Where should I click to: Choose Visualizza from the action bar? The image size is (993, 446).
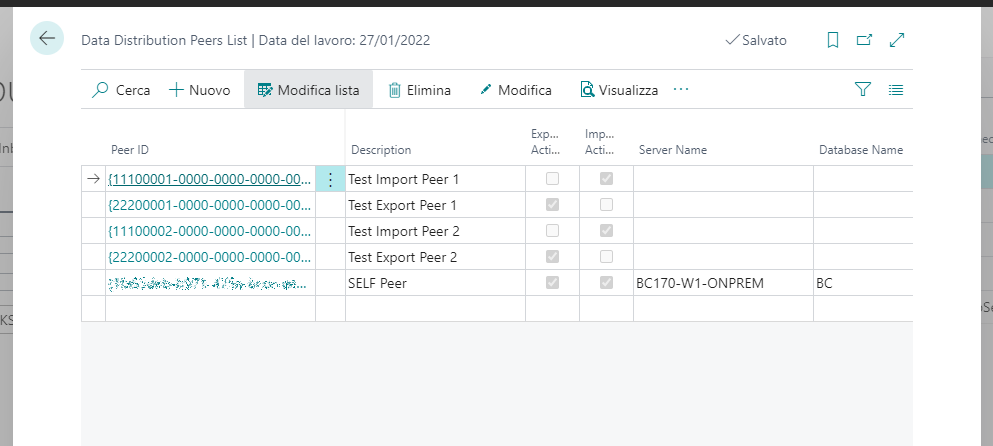[619, 90]
